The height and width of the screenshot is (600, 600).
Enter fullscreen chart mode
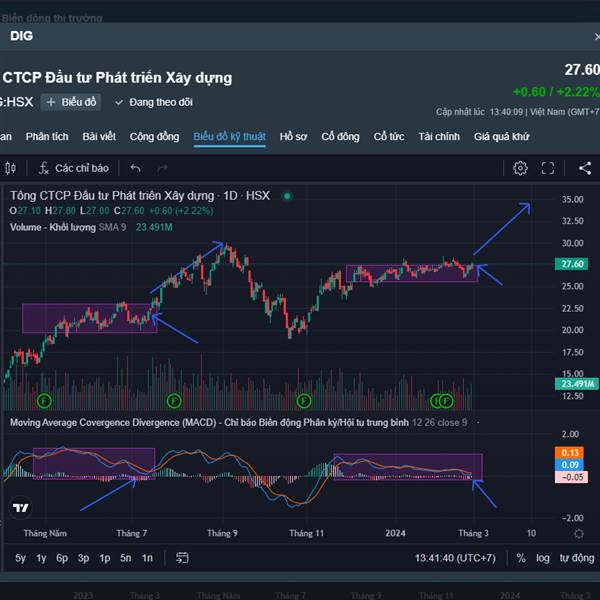click(548, 168)
